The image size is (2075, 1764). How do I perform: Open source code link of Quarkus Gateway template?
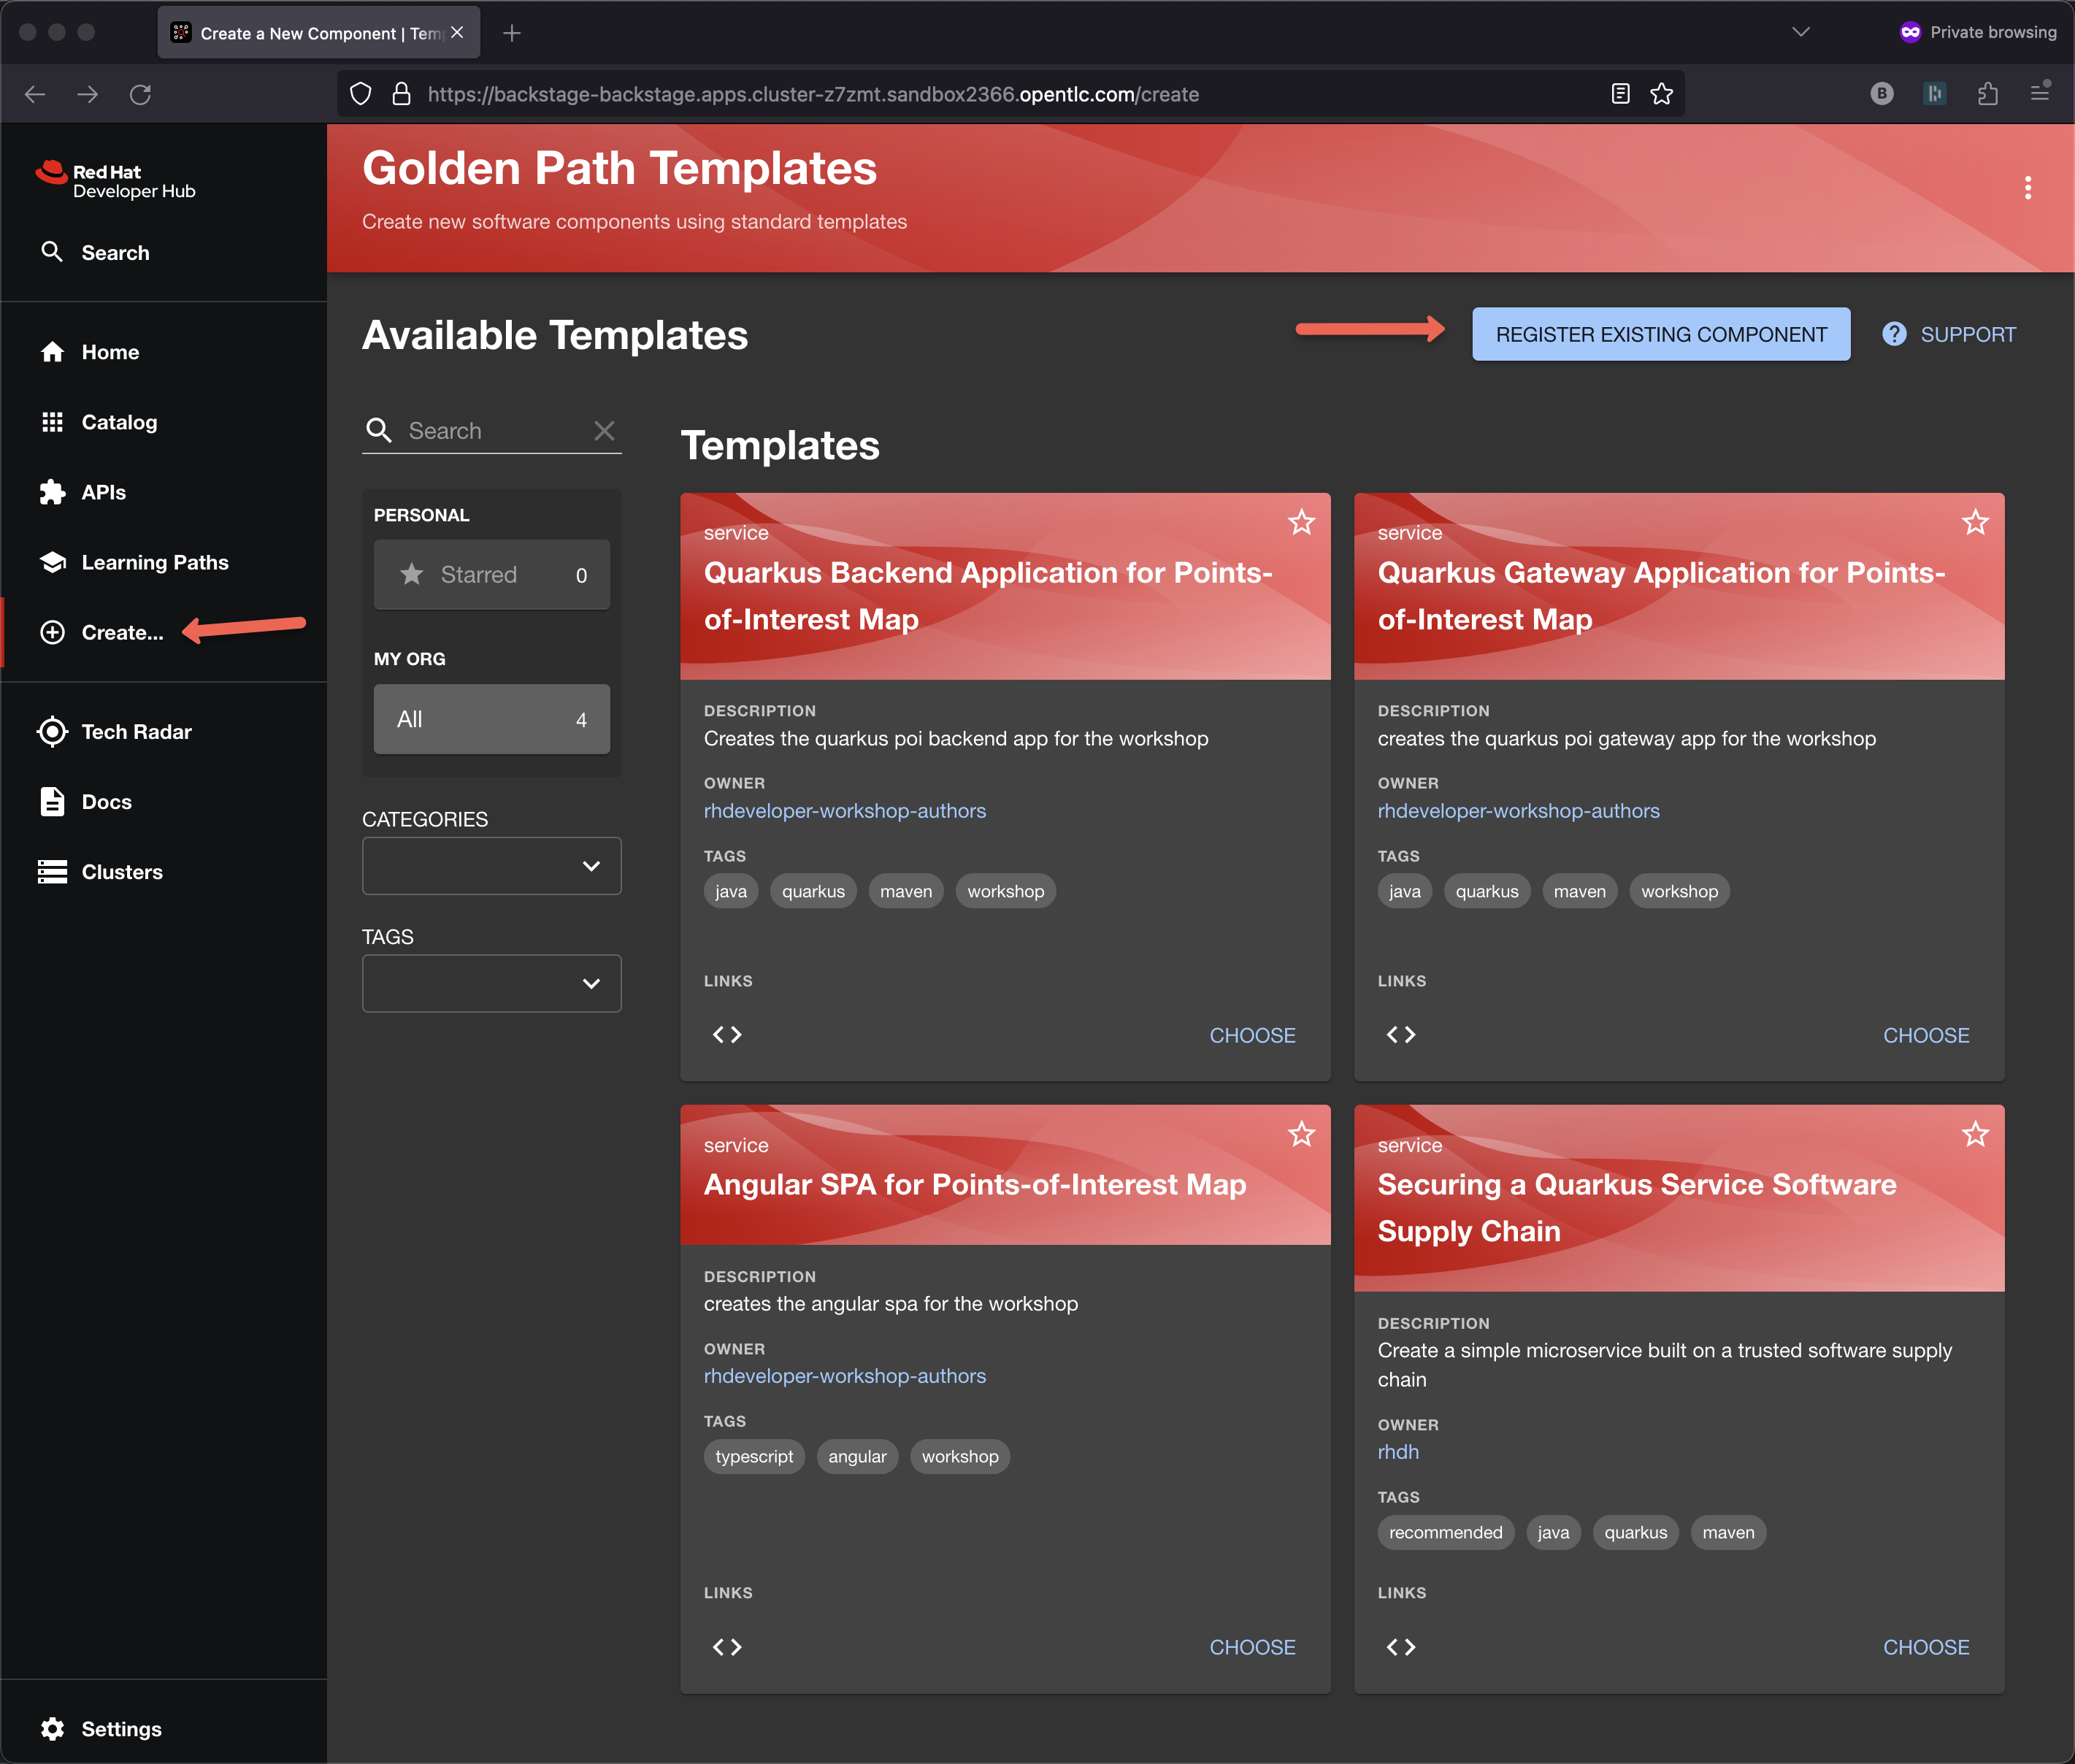1400,1035
